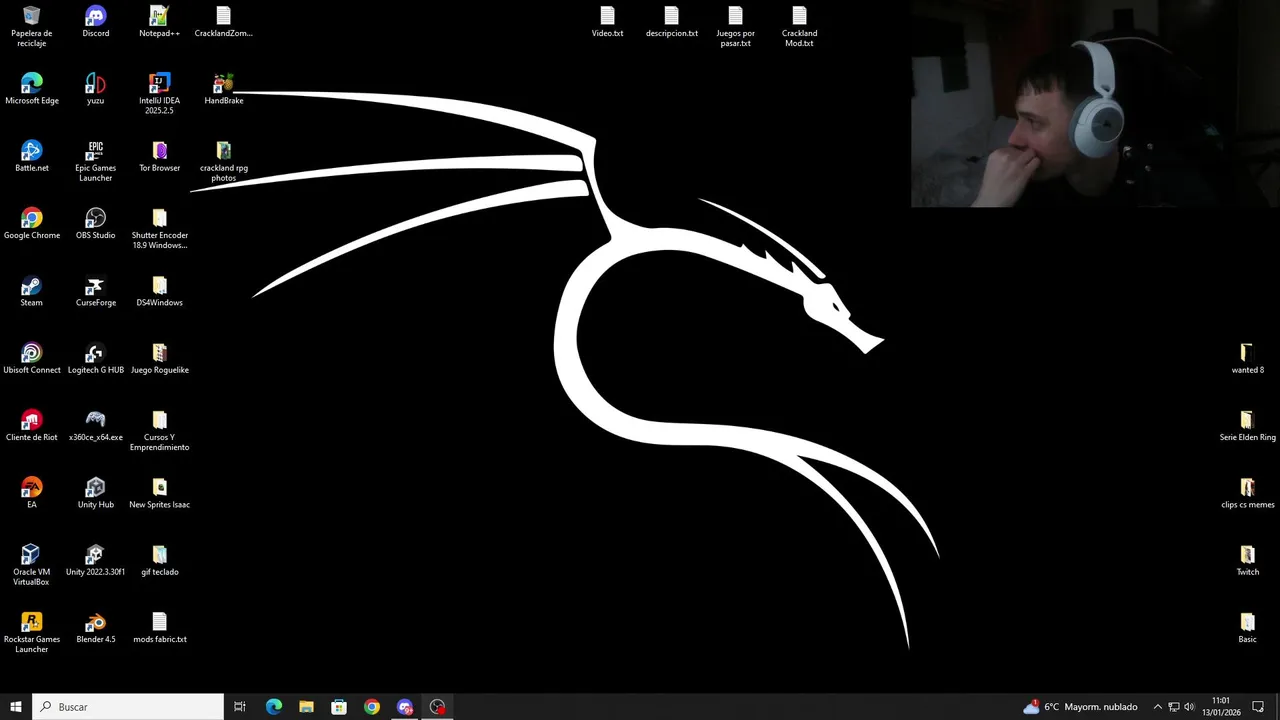
Task: Expand the hidden system tray icons
Action: (x=1158, y=707)
